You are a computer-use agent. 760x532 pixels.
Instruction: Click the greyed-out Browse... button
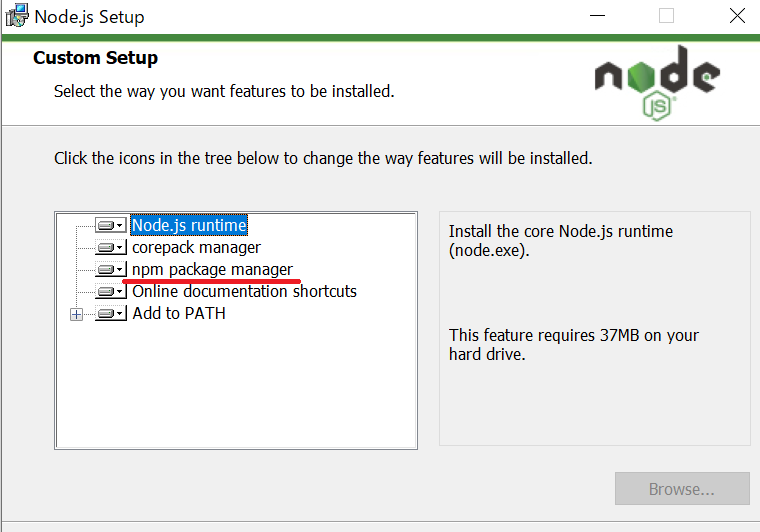(682, 489)
